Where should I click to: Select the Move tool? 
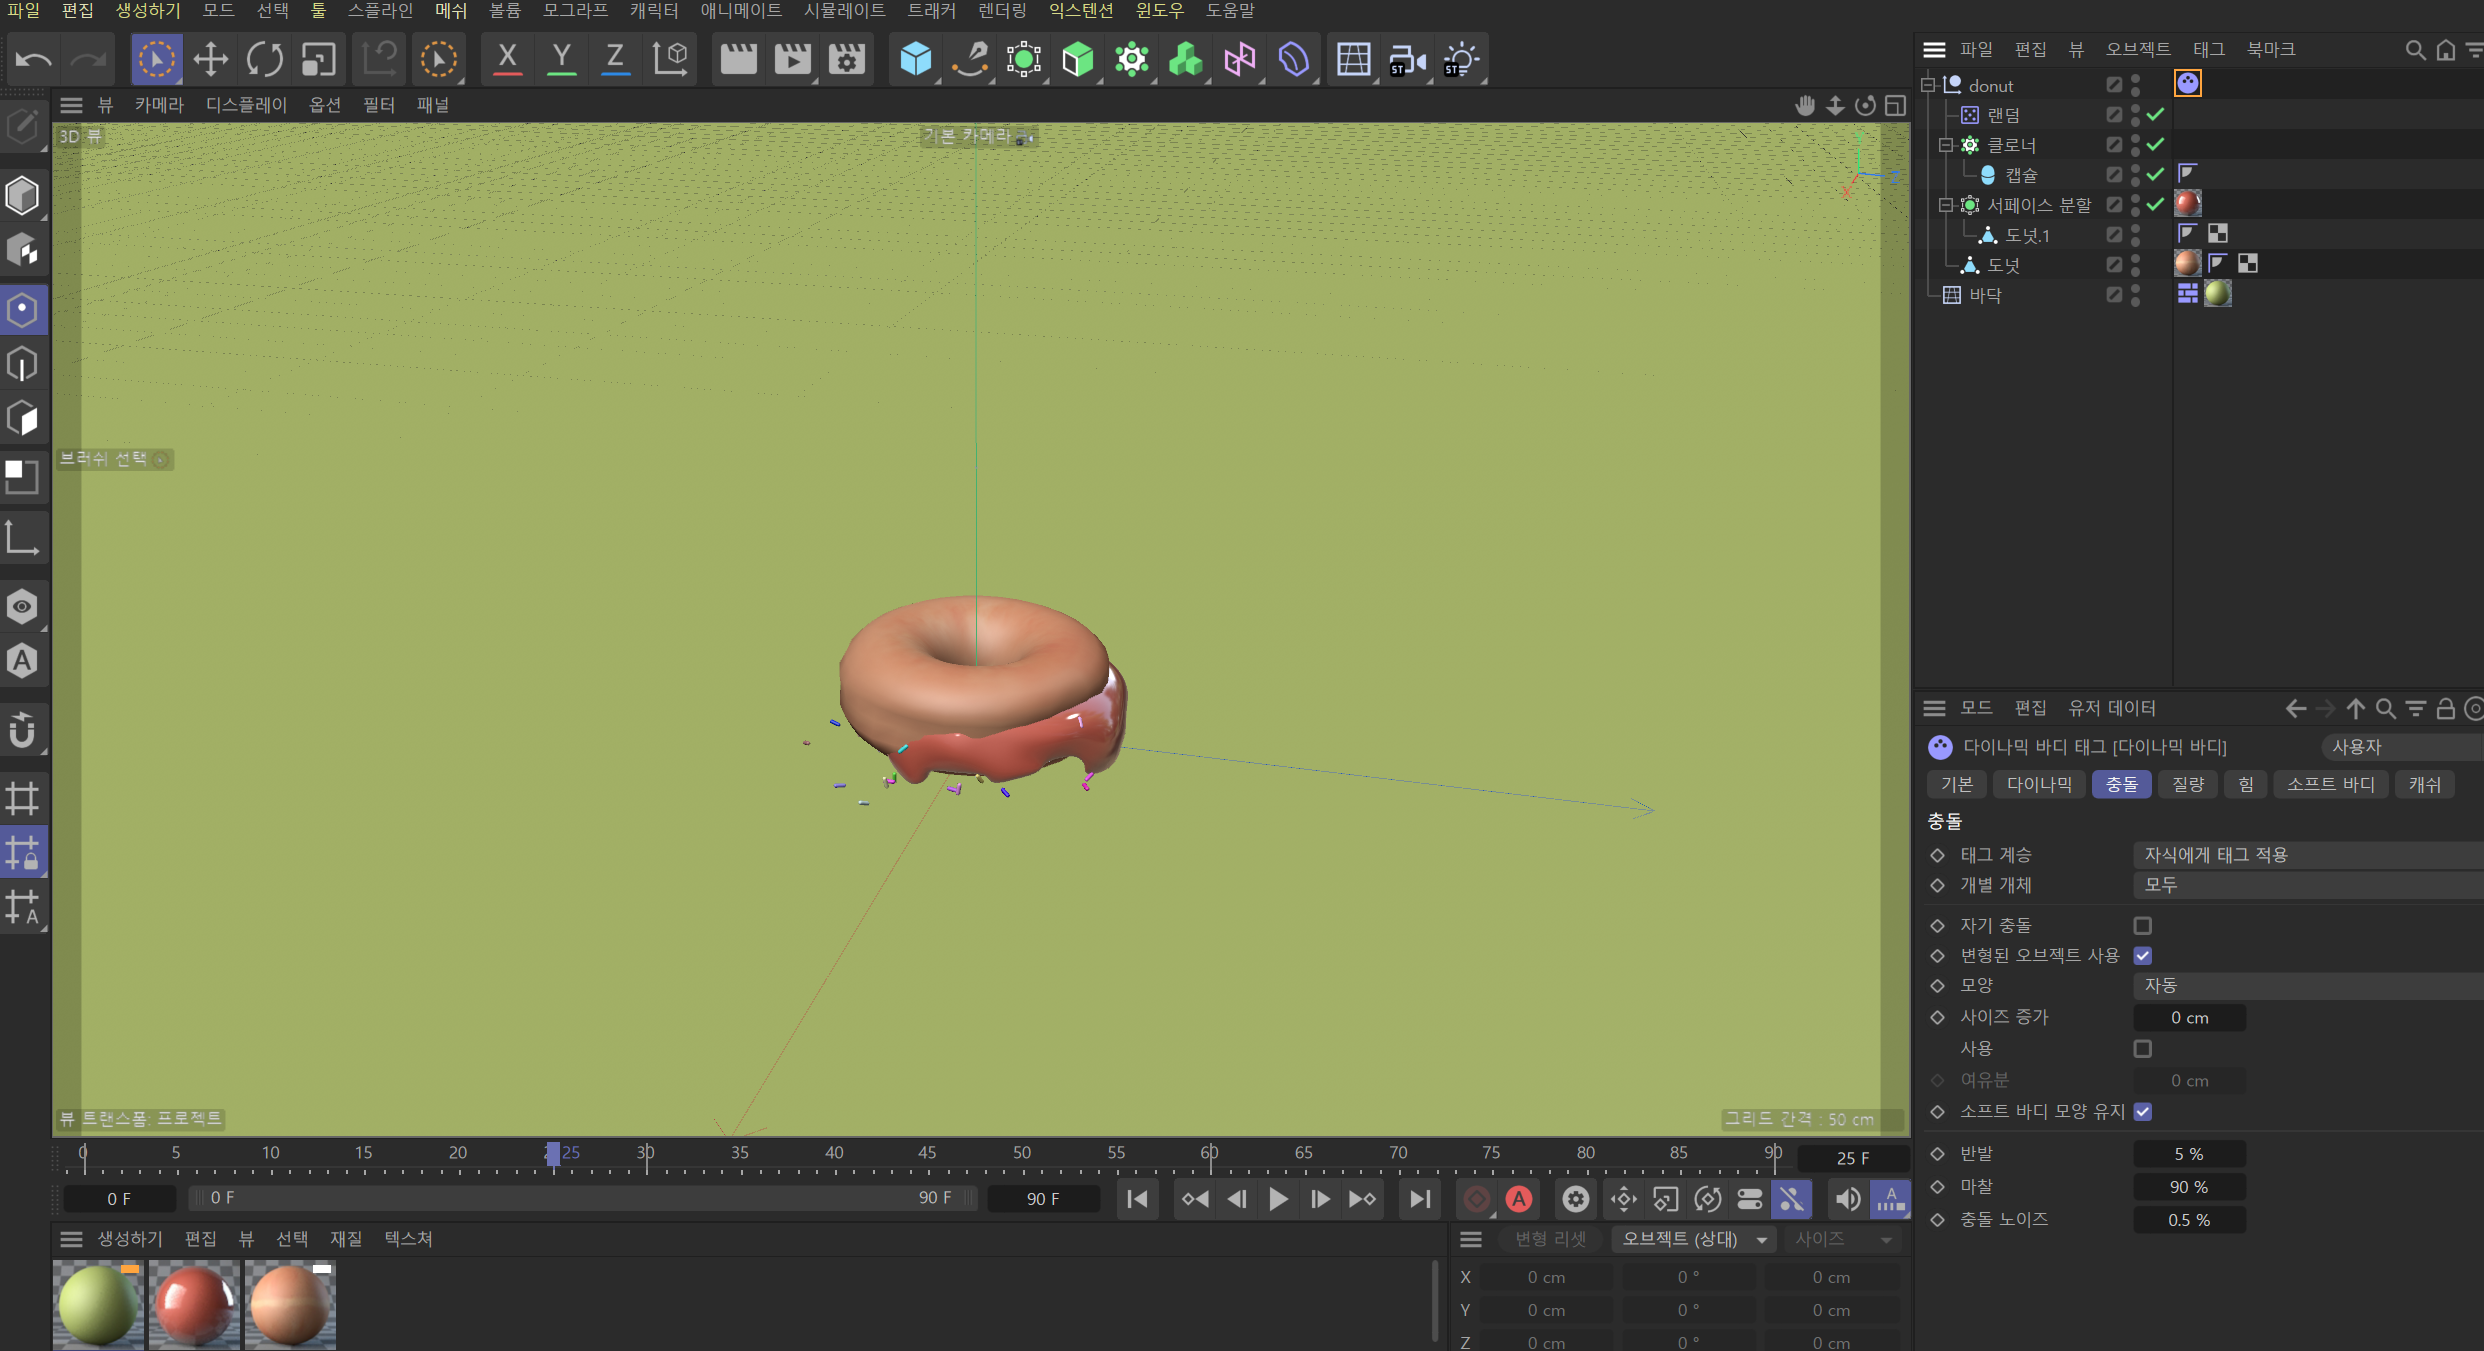click(210, 60)
